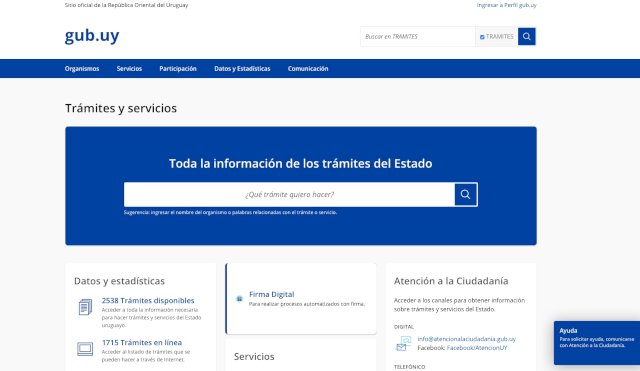Open the Participación menu
This screenshot has width=640, height=371.
point(178,69)
